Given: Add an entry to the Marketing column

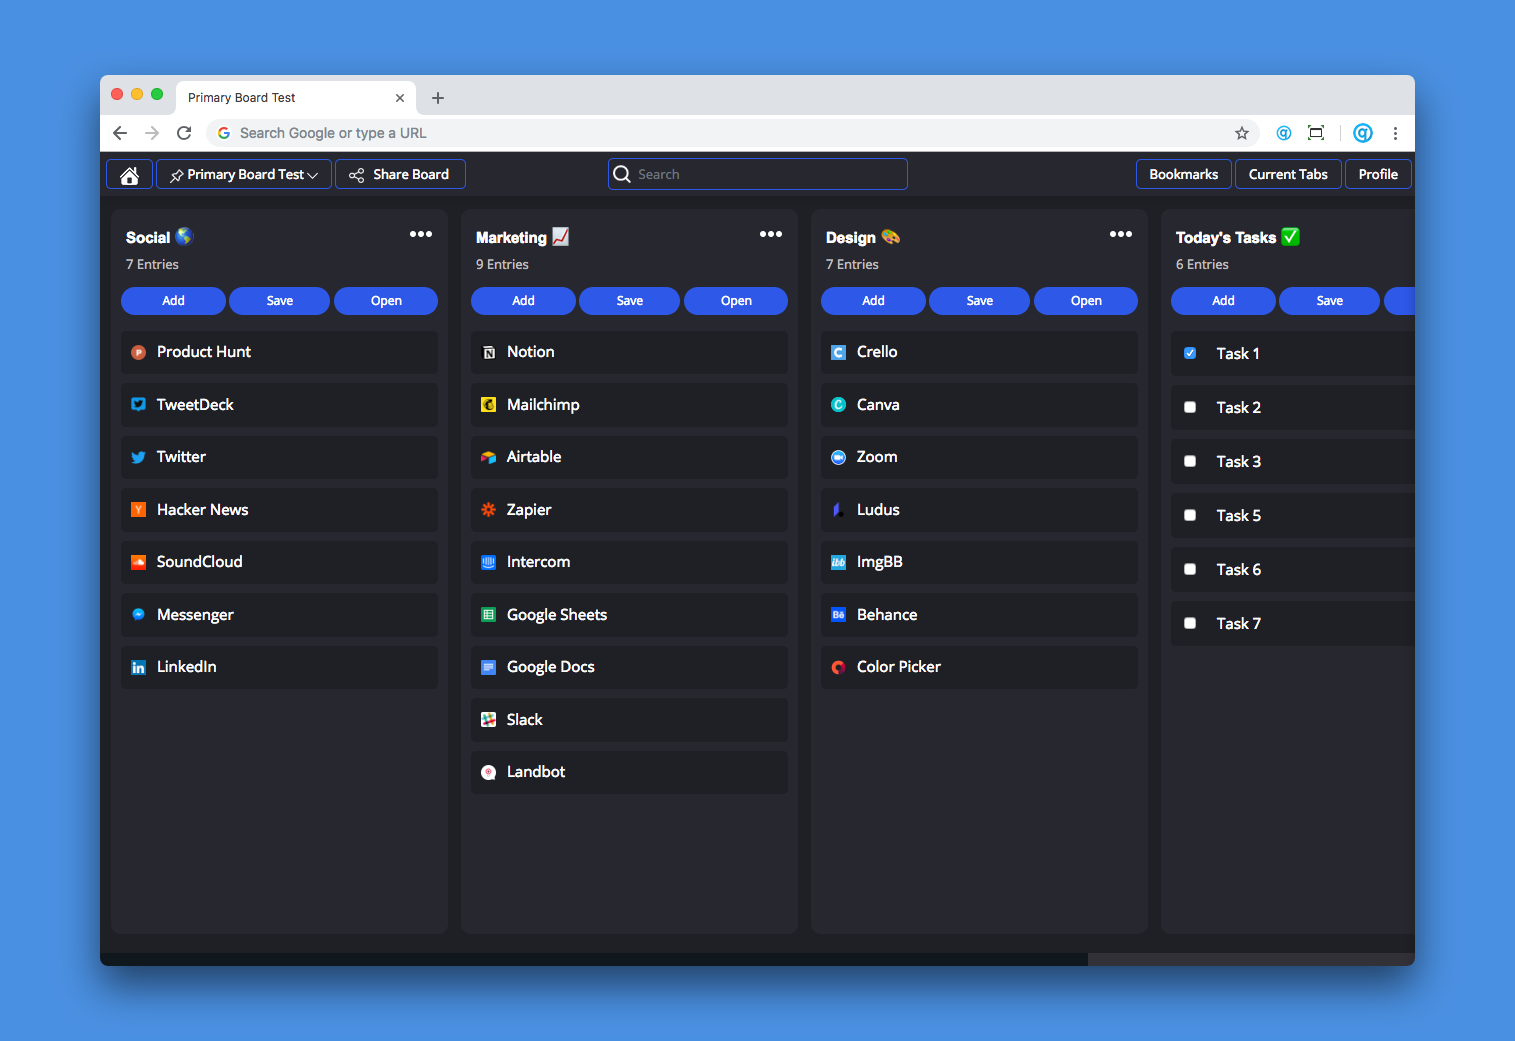Looking at the screenshot, I should 523,301.
